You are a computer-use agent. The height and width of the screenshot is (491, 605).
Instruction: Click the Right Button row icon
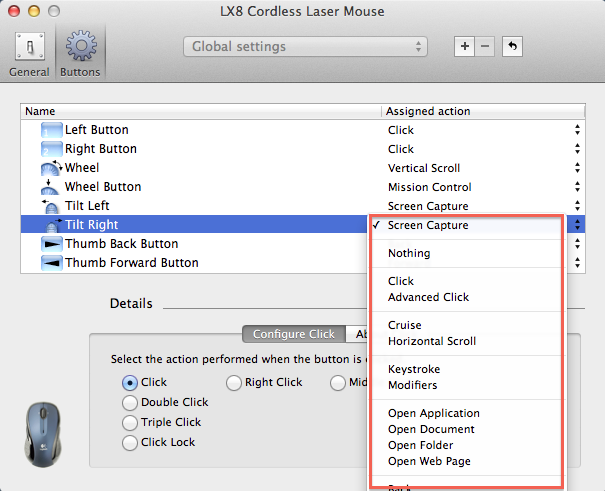(51, 149)
